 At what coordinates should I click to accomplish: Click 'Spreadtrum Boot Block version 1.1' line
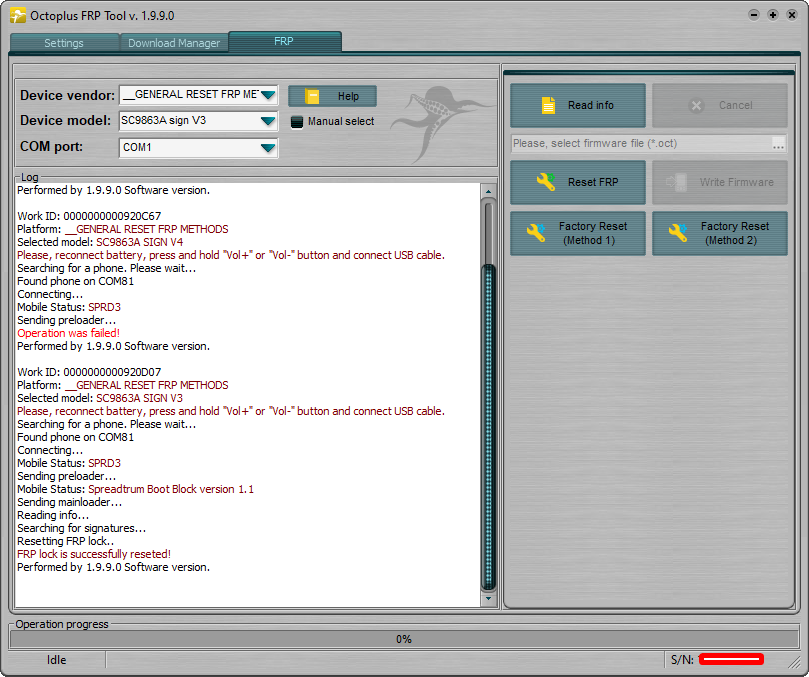pyautogui.click(x=171, y=489)
